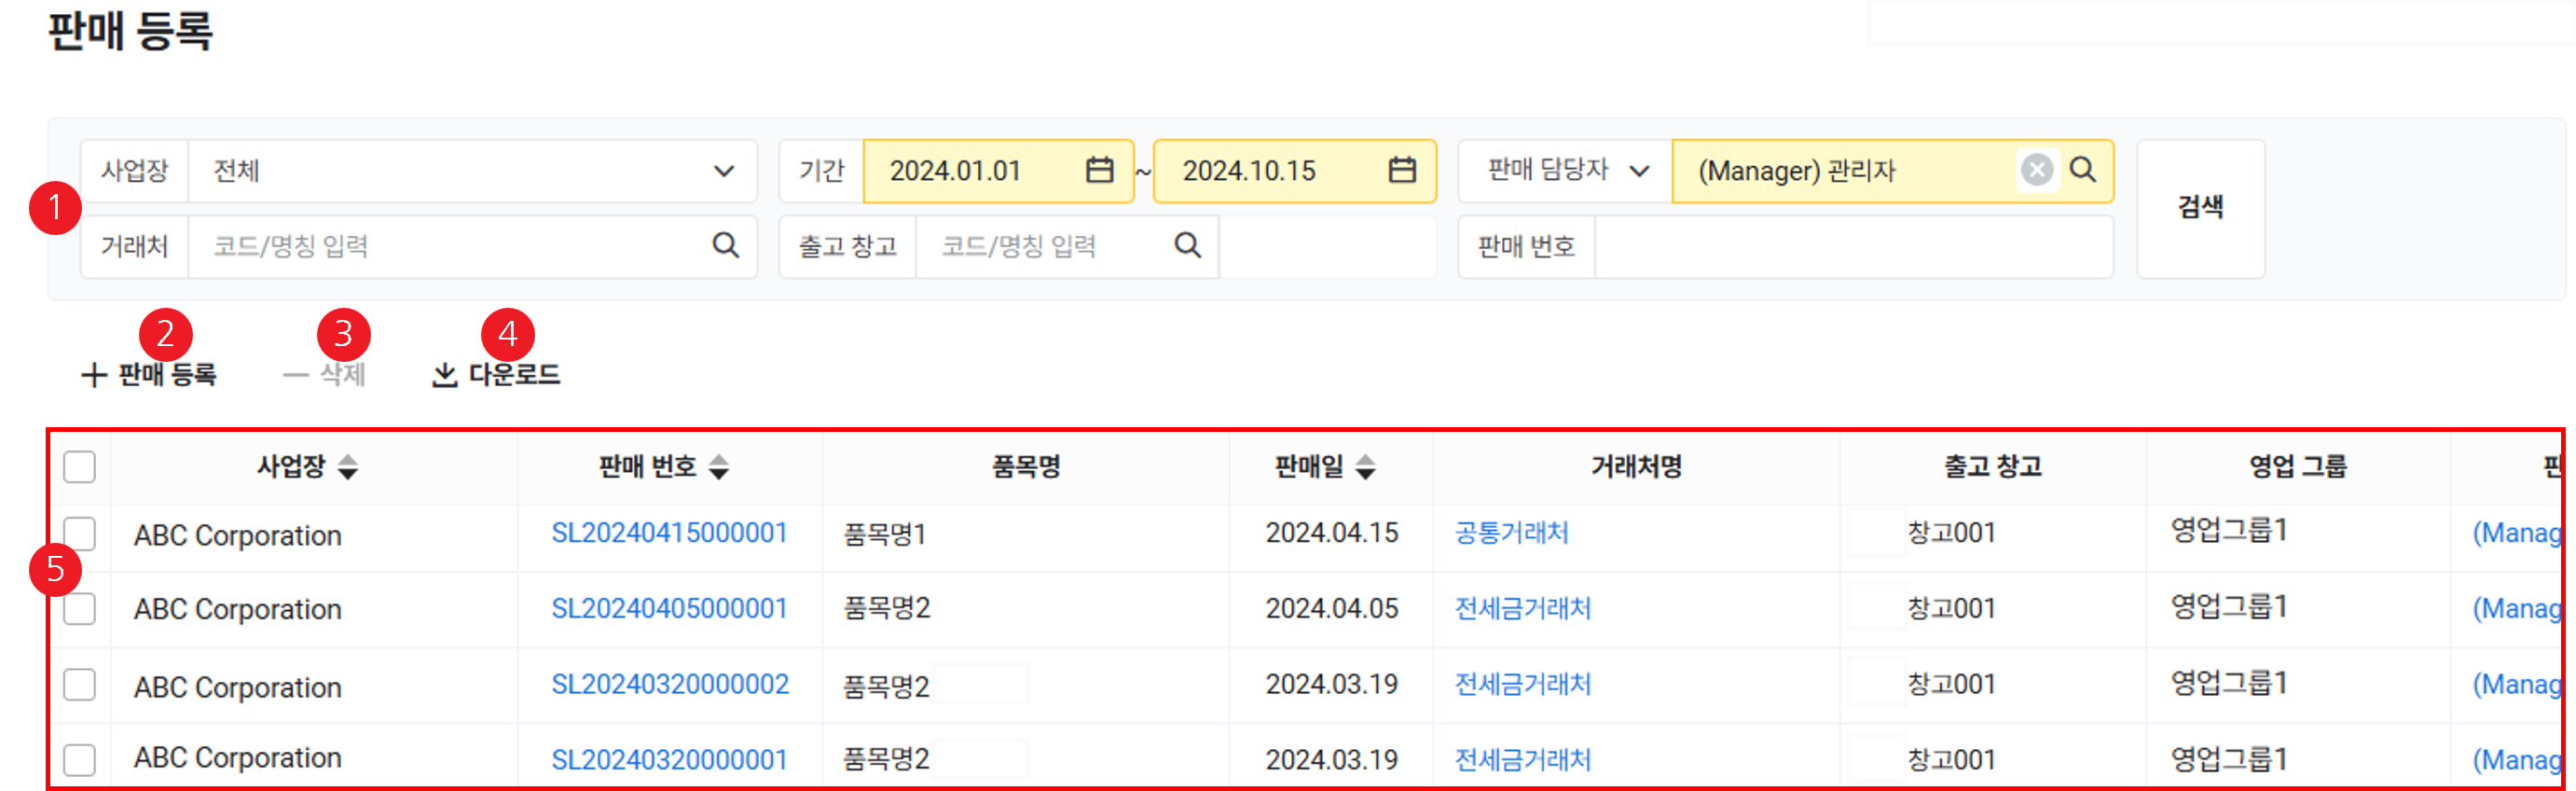Click the 출고 창고 search magnifier icon

tap(1187, 245)
